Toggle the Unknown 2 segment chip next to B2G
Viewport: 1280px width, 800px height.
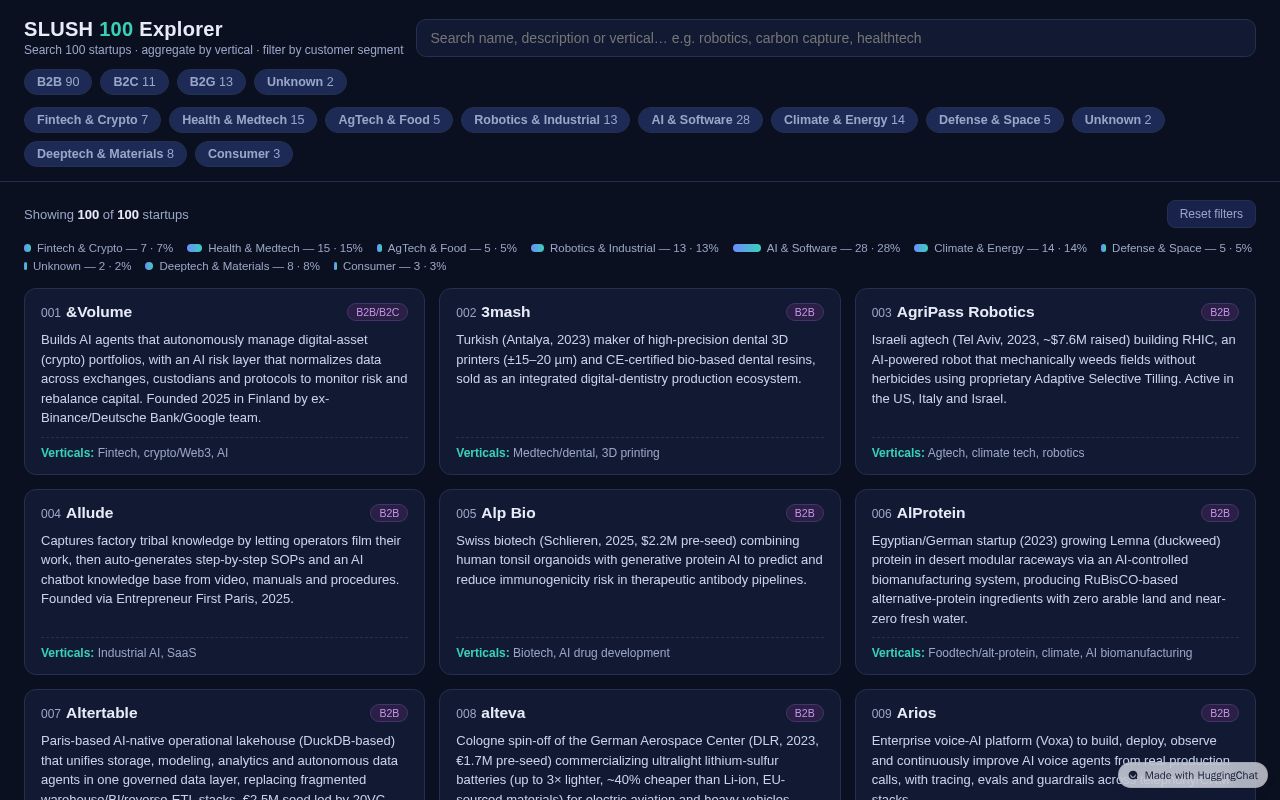[x=300, y=82]
